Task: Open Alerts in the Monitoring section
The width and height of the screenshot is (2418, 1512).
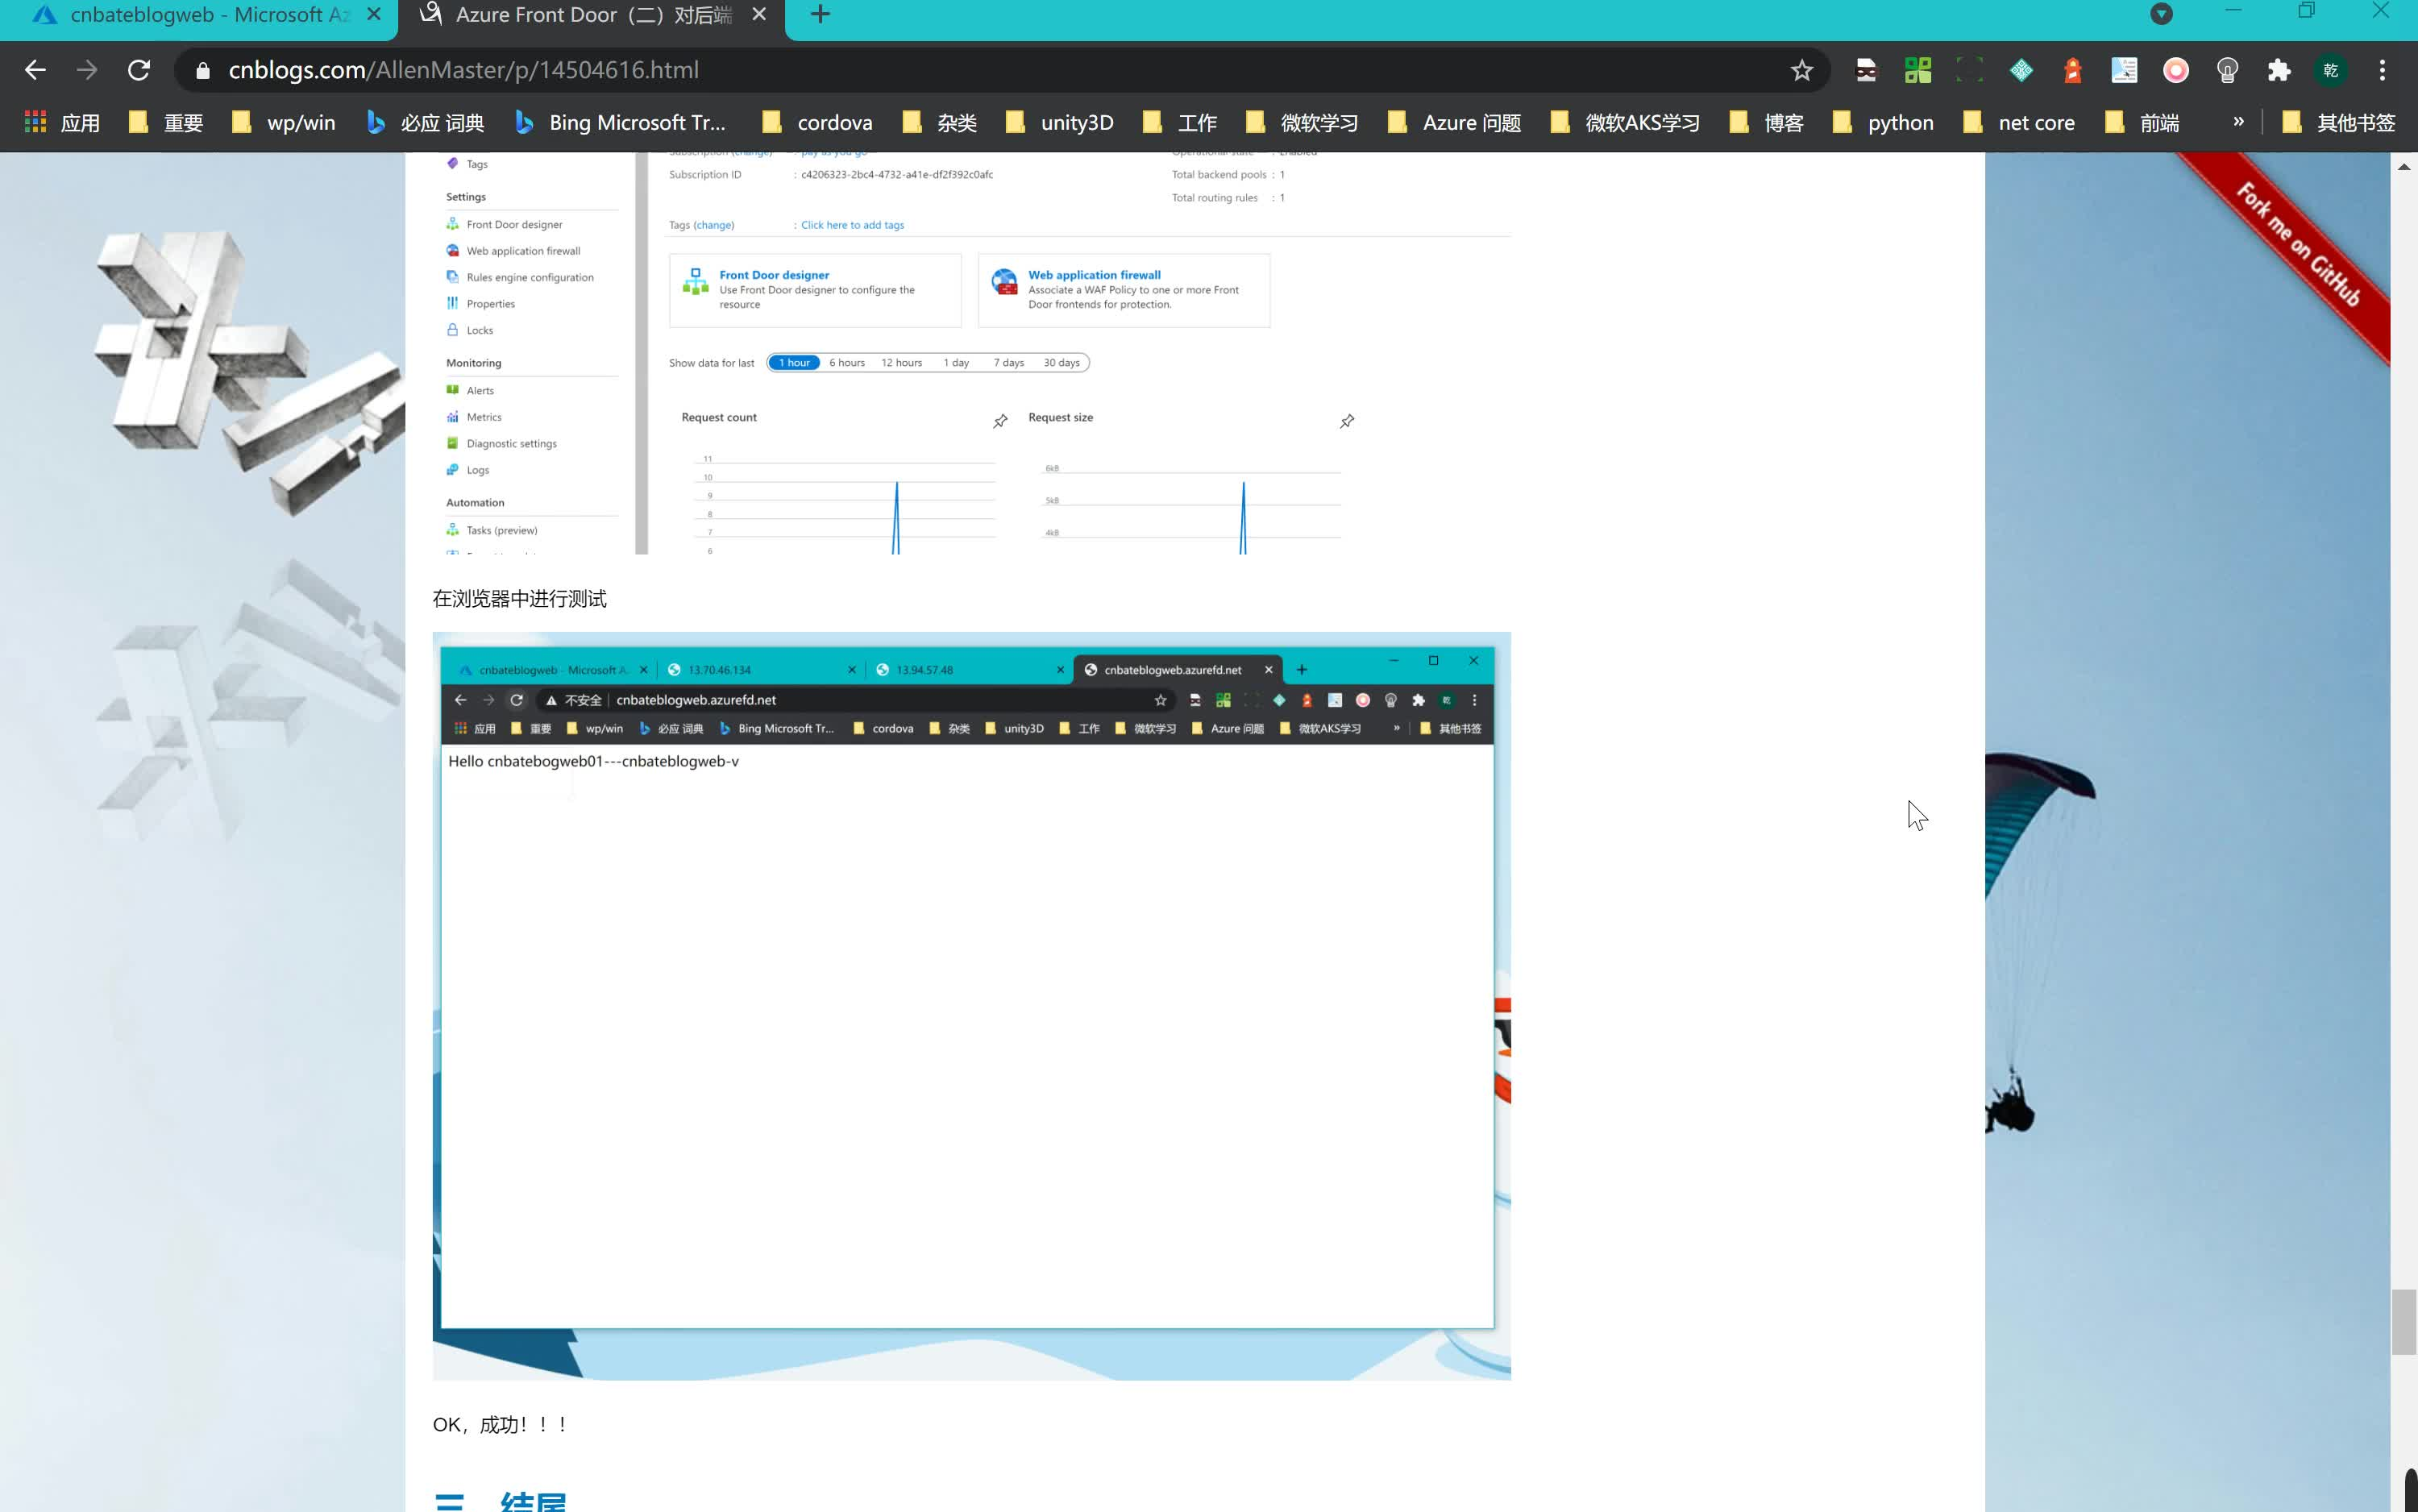Action: tap(481, 390)
